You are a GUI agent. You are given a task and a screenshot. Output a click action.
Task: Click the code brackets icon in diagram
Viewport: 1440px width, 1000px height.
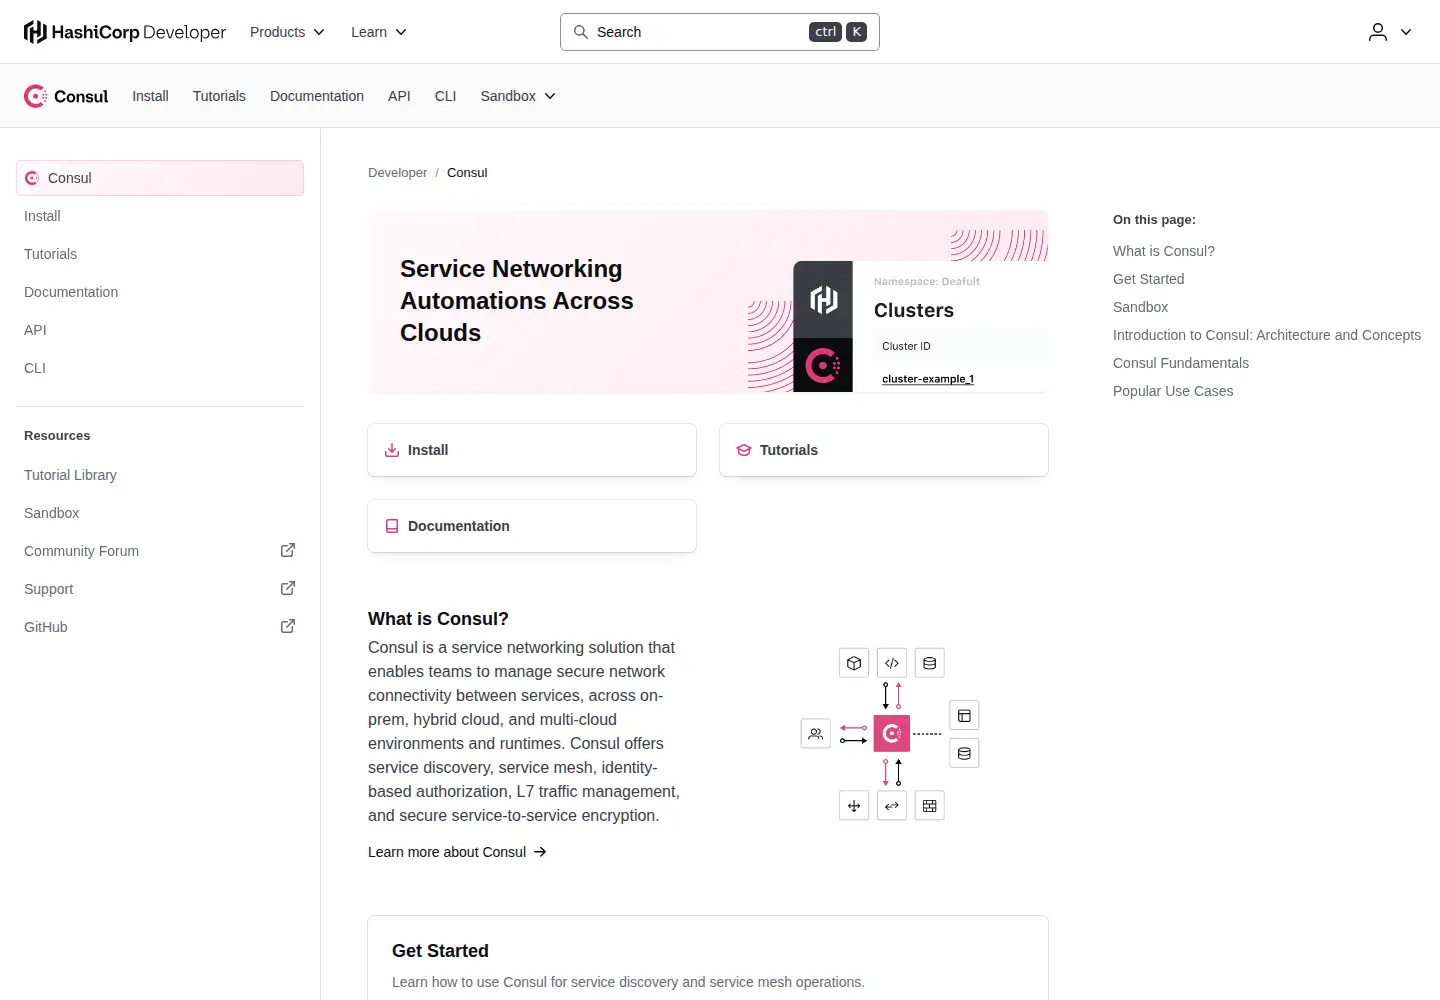click(892, 663)
